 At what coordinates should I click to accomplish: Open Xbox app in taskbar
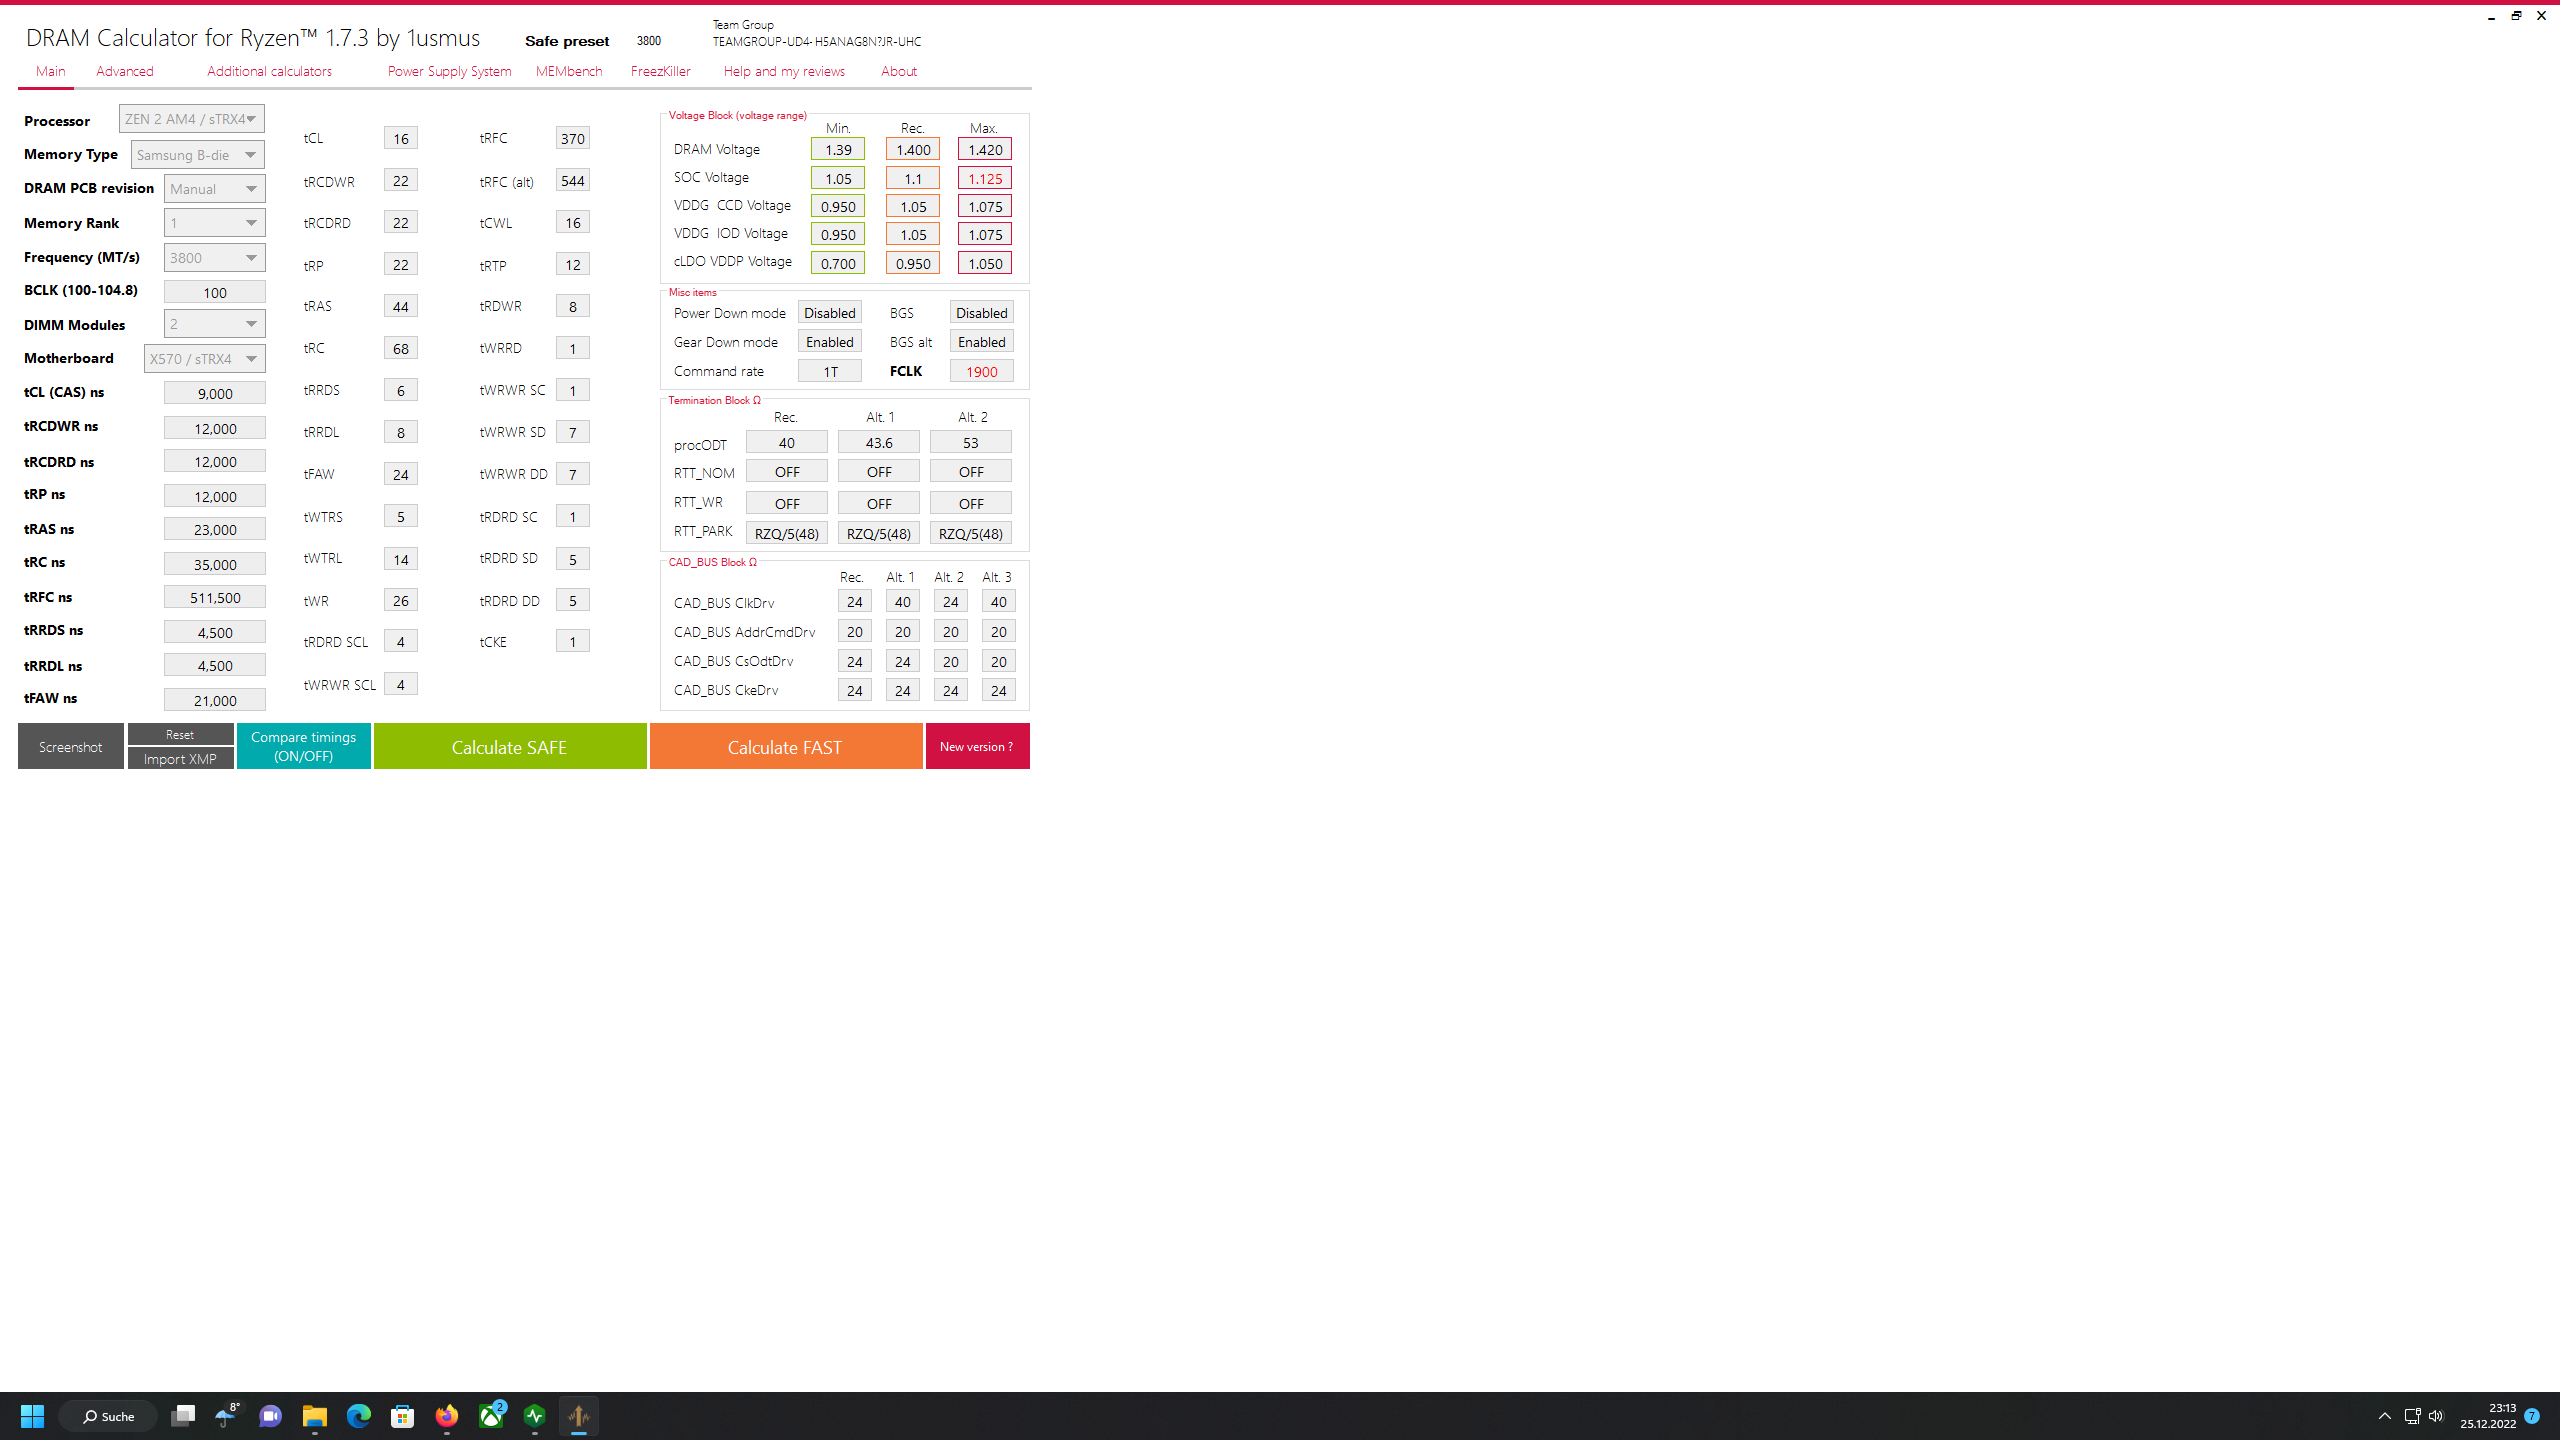491,1416
